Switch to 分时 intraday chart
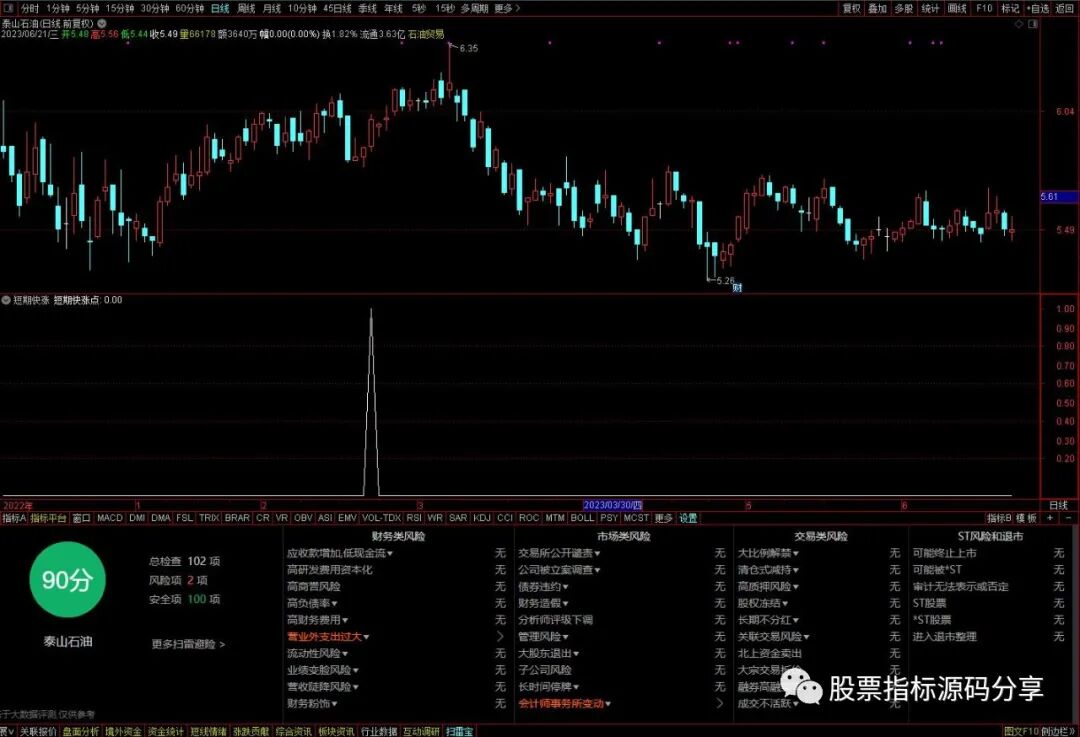 pyautogui.click(x=30, y=8)
